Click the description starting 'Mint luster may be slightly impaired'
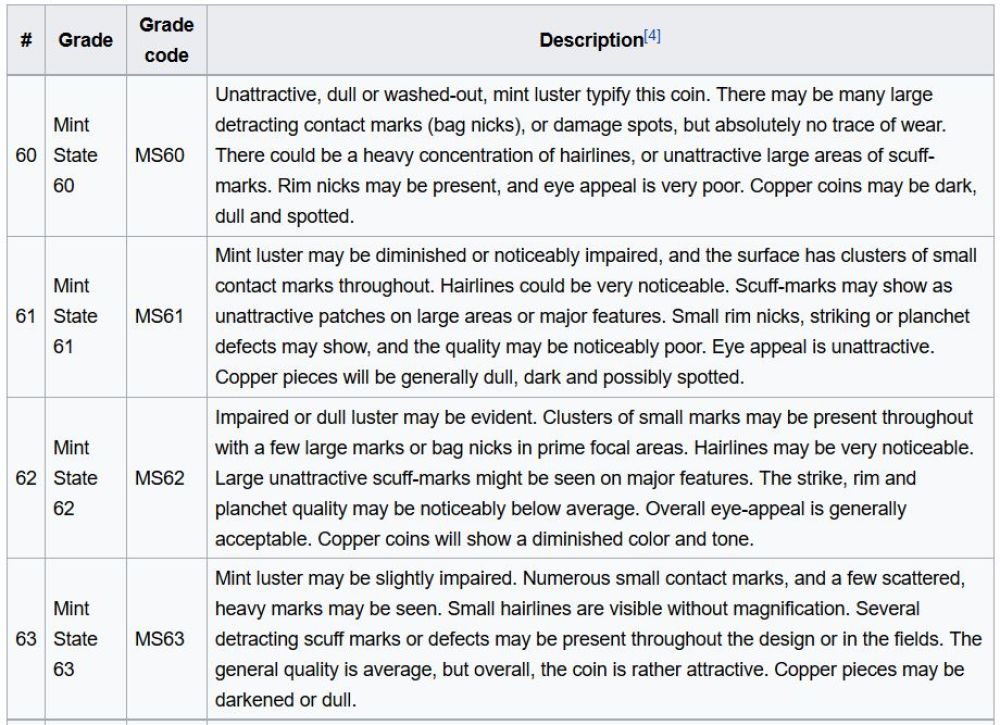The image size is (1000, 725). tap(599, 638)
